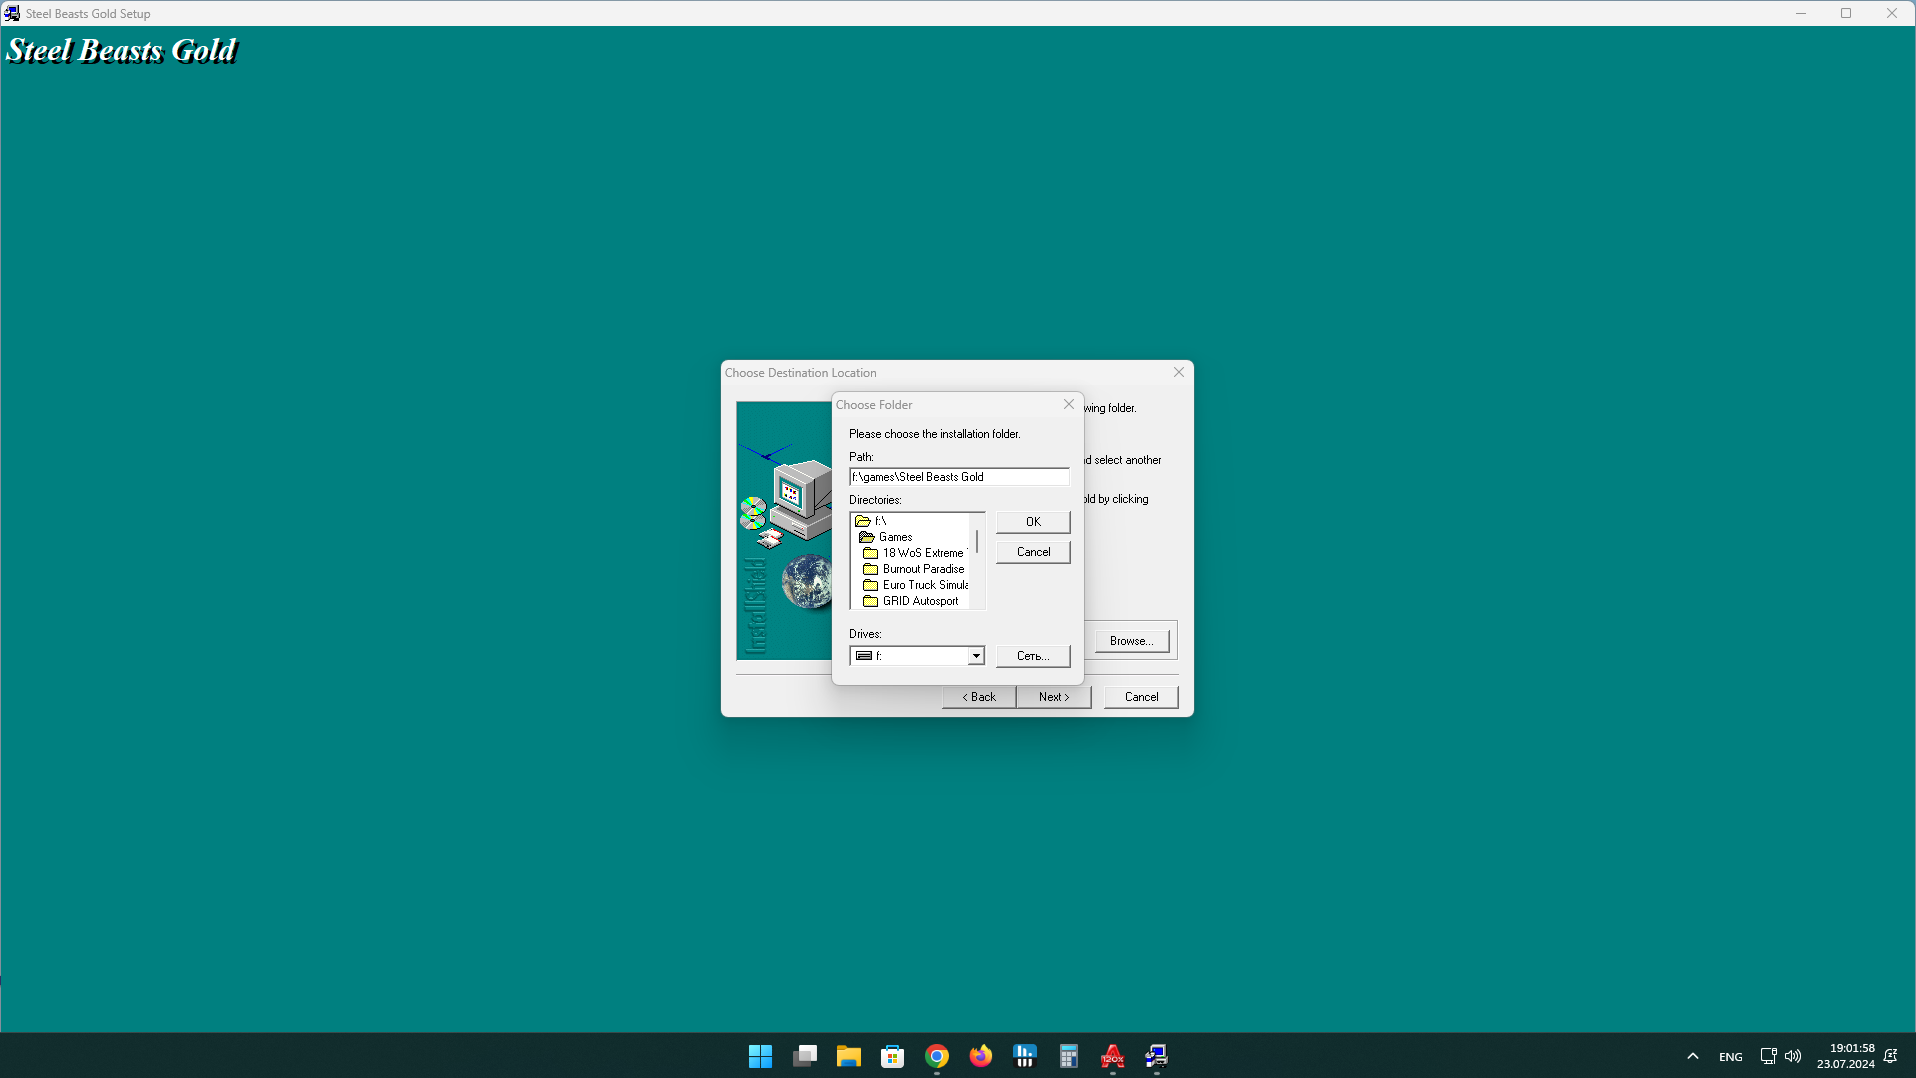Click the Steel Beasts Gold Setup title icon

12,13
